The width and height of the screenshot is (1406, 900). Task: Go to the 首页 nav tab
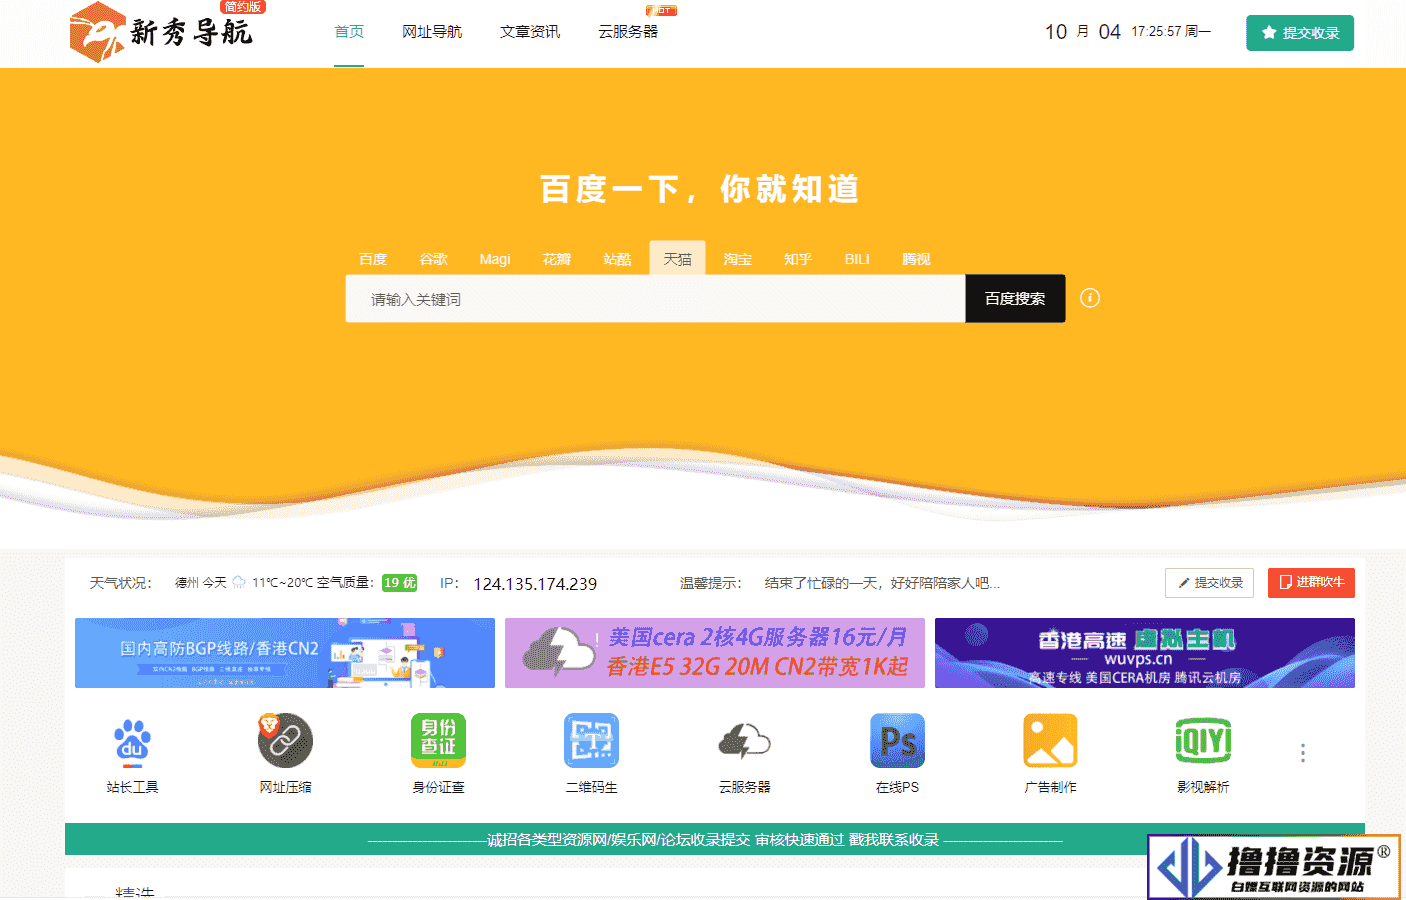(349, 32)
